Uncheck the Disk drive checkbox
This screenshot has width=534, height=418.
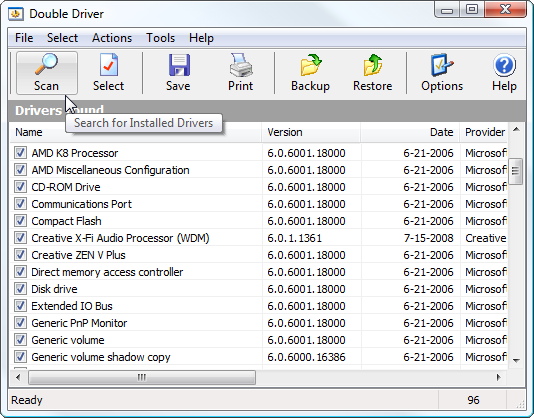20,289
